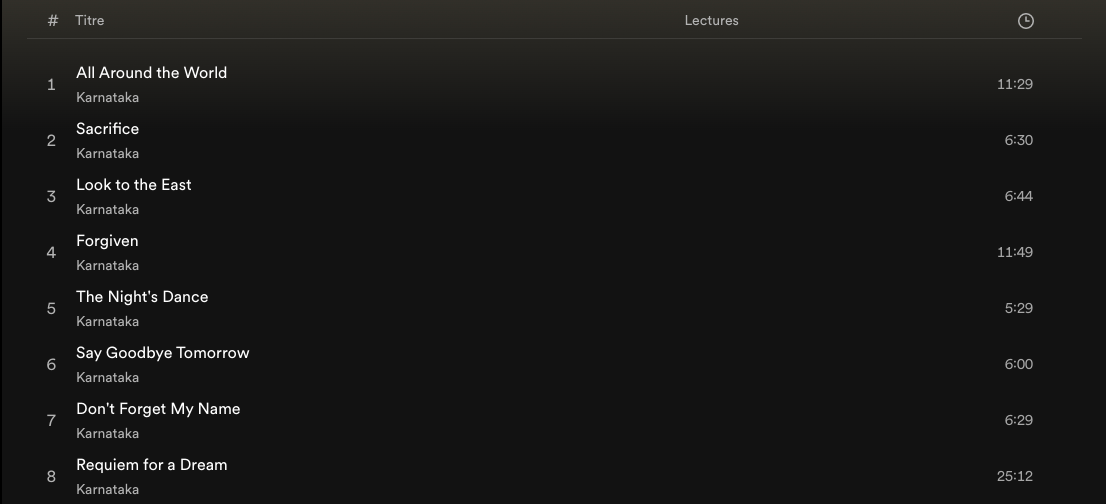1106x504 pixels.
Task: Click track number 8
Action: [x=51, y=477]
